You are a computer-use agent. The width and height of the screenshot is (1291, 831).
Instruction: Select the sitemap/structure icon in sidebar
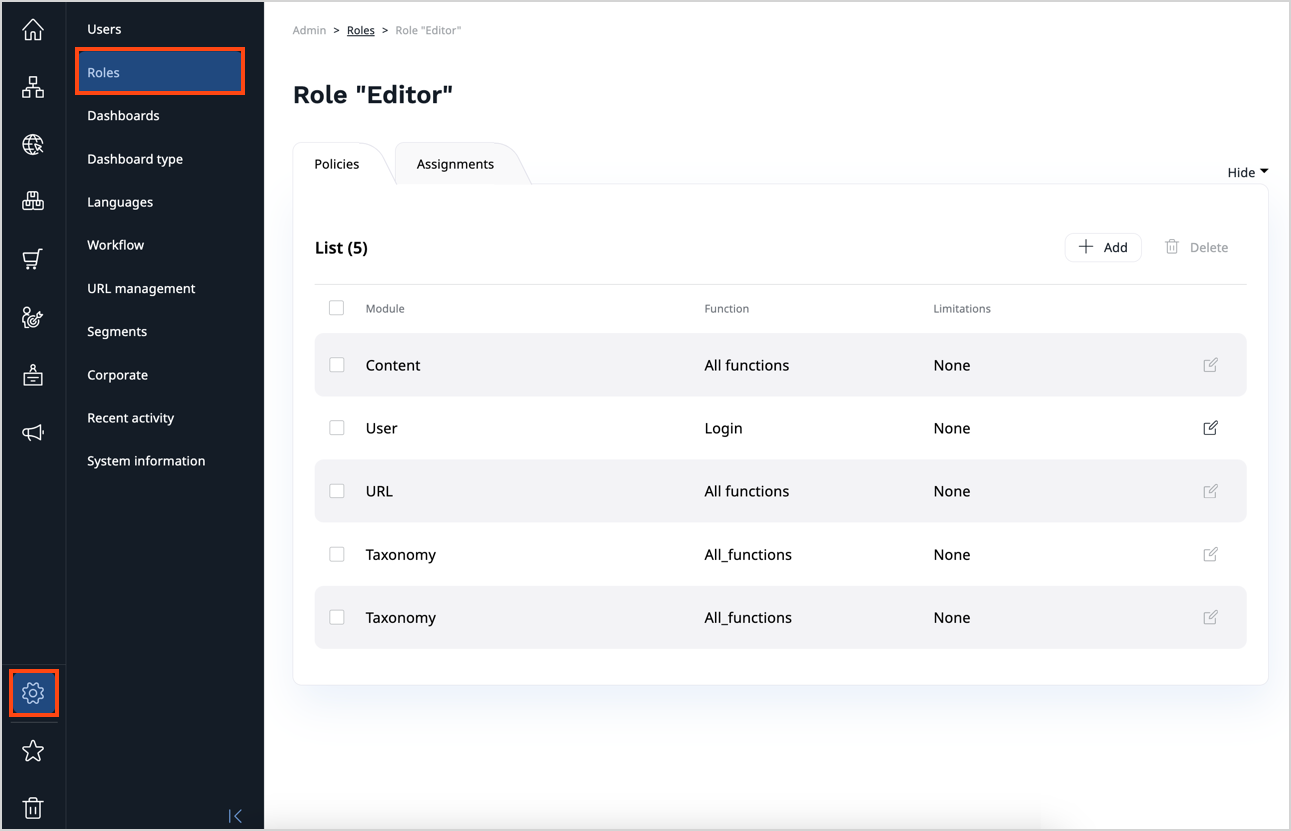pos(33,87)
